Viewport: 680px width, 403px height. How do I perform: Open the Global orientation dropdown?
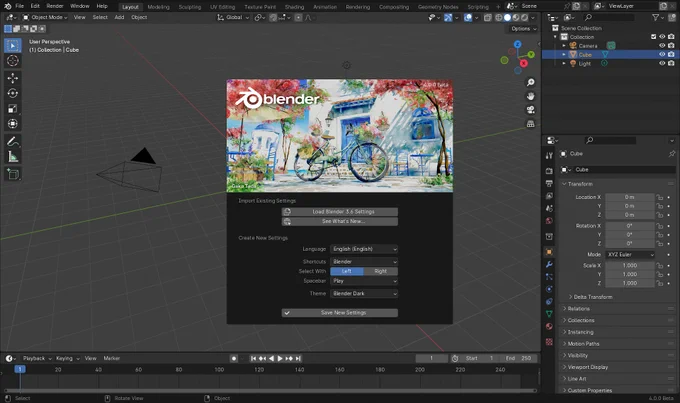[x=233, y=17]
